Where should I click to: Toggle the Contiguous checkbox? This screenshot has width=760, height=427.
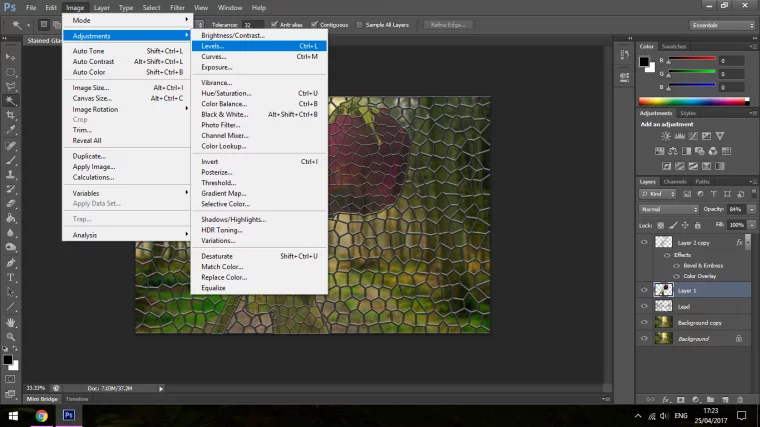pos(315,25)
